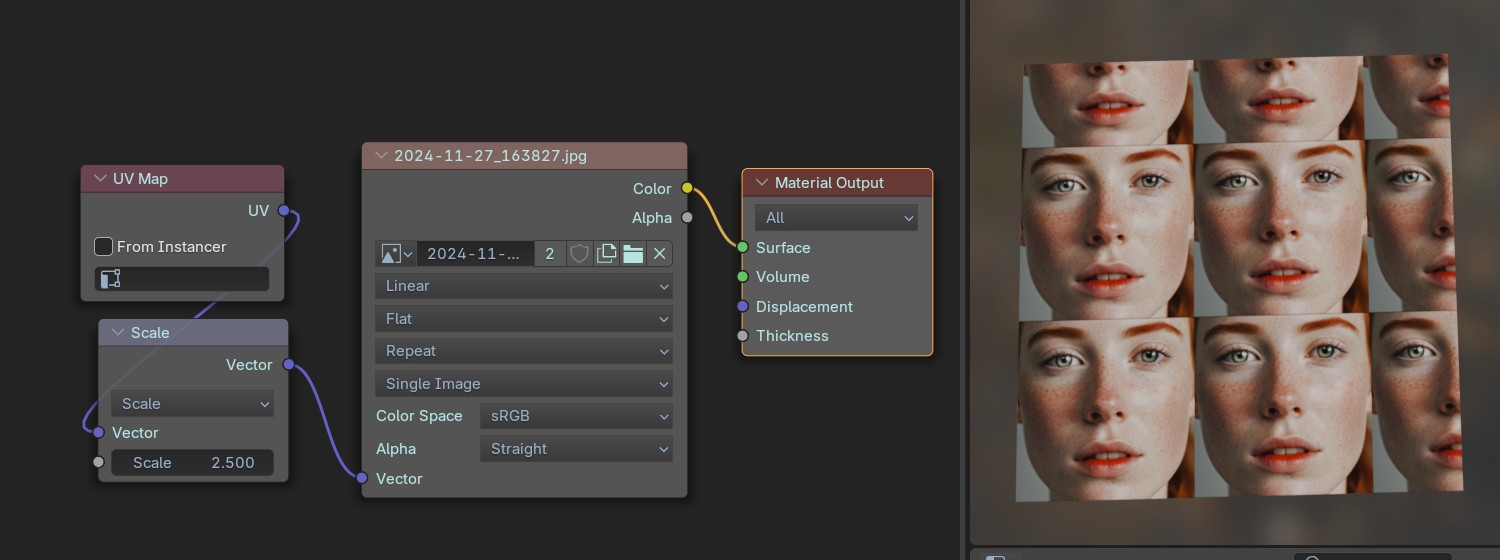Click the Scale value field 2.500

[192, 463]
